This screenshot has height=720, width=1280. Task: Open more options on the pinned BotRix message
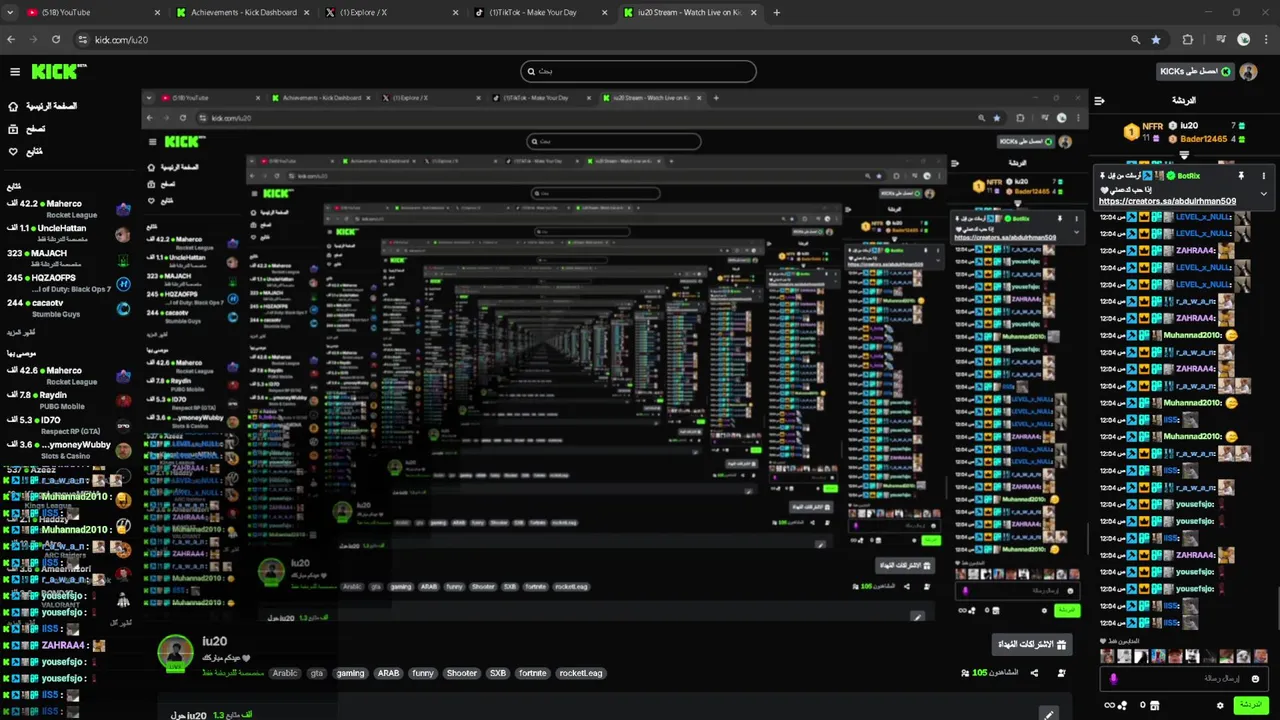[1265, 176]
